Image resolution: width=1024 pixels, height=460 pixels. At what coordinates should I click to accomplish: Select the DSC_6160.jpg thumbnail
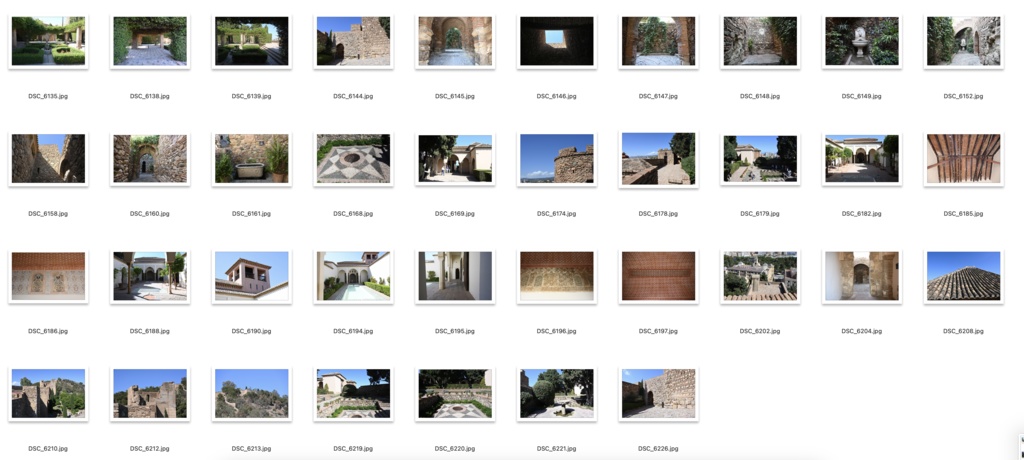click(150, 159)
